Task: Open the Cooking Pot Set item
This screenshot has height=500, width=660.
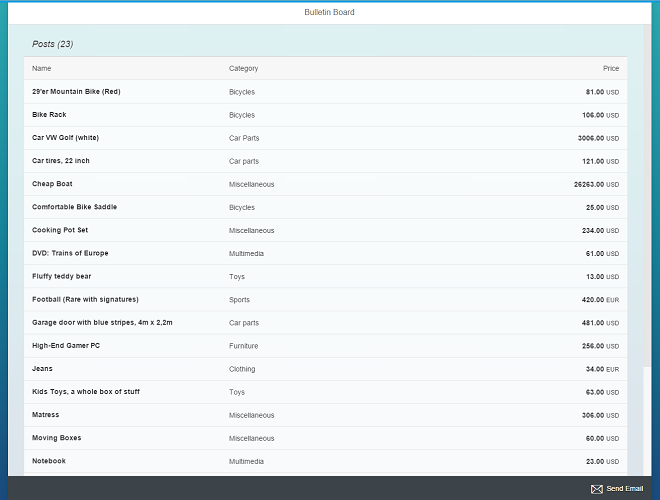Action: click(x=60, y=230)
